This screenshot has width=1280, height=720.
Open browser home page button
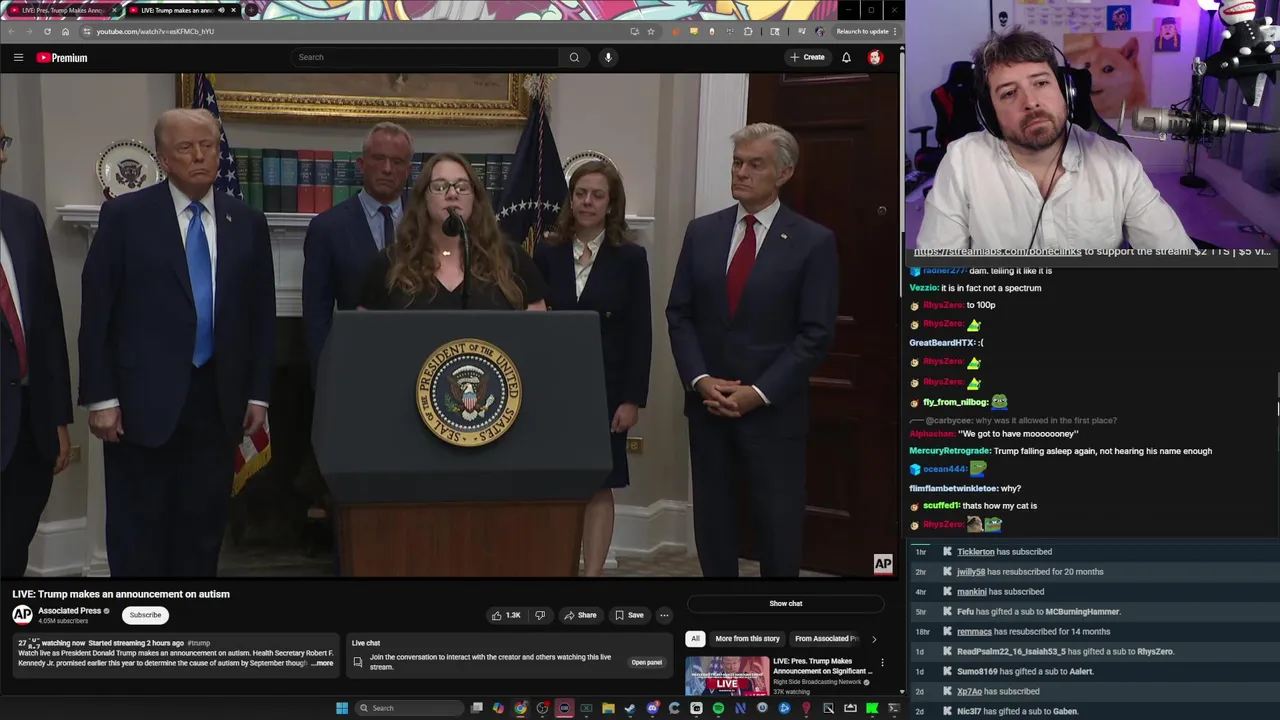(x=65, y=31)
